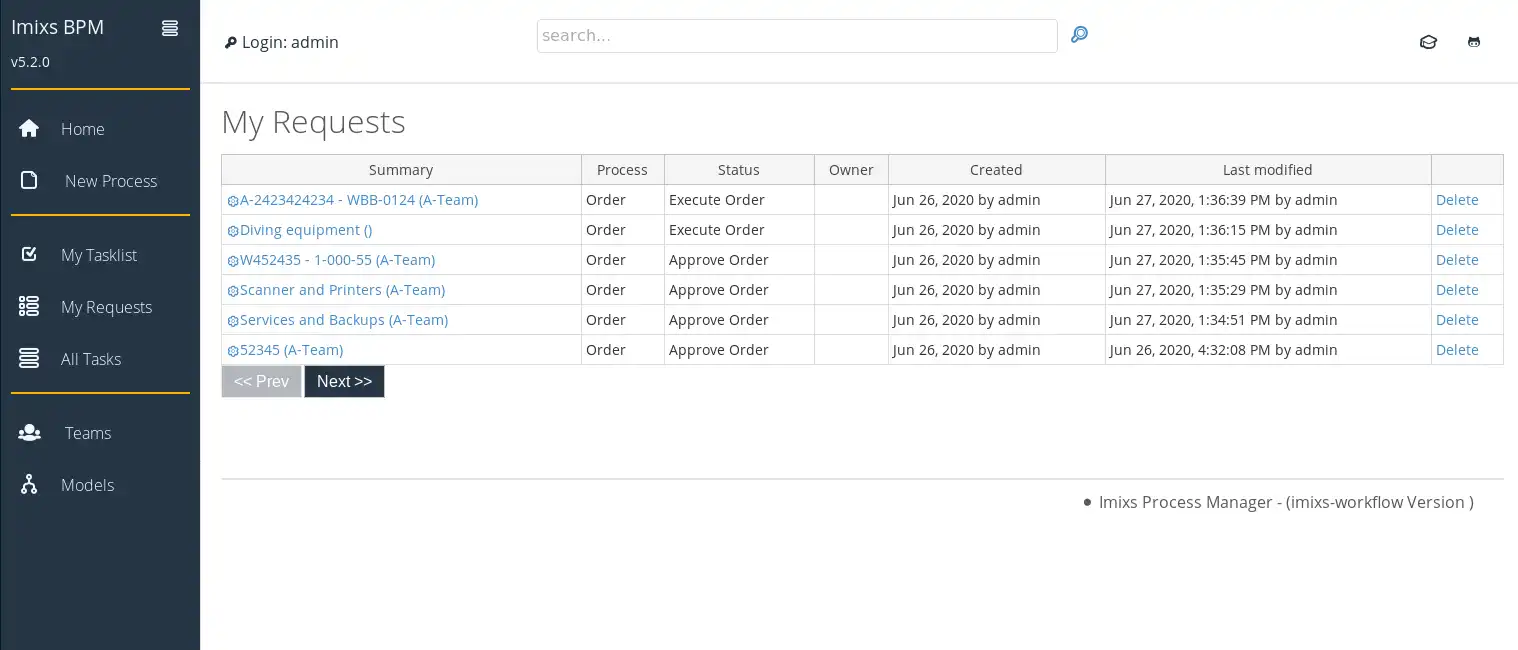Click the New Process document icon

[x=29, y=181]
